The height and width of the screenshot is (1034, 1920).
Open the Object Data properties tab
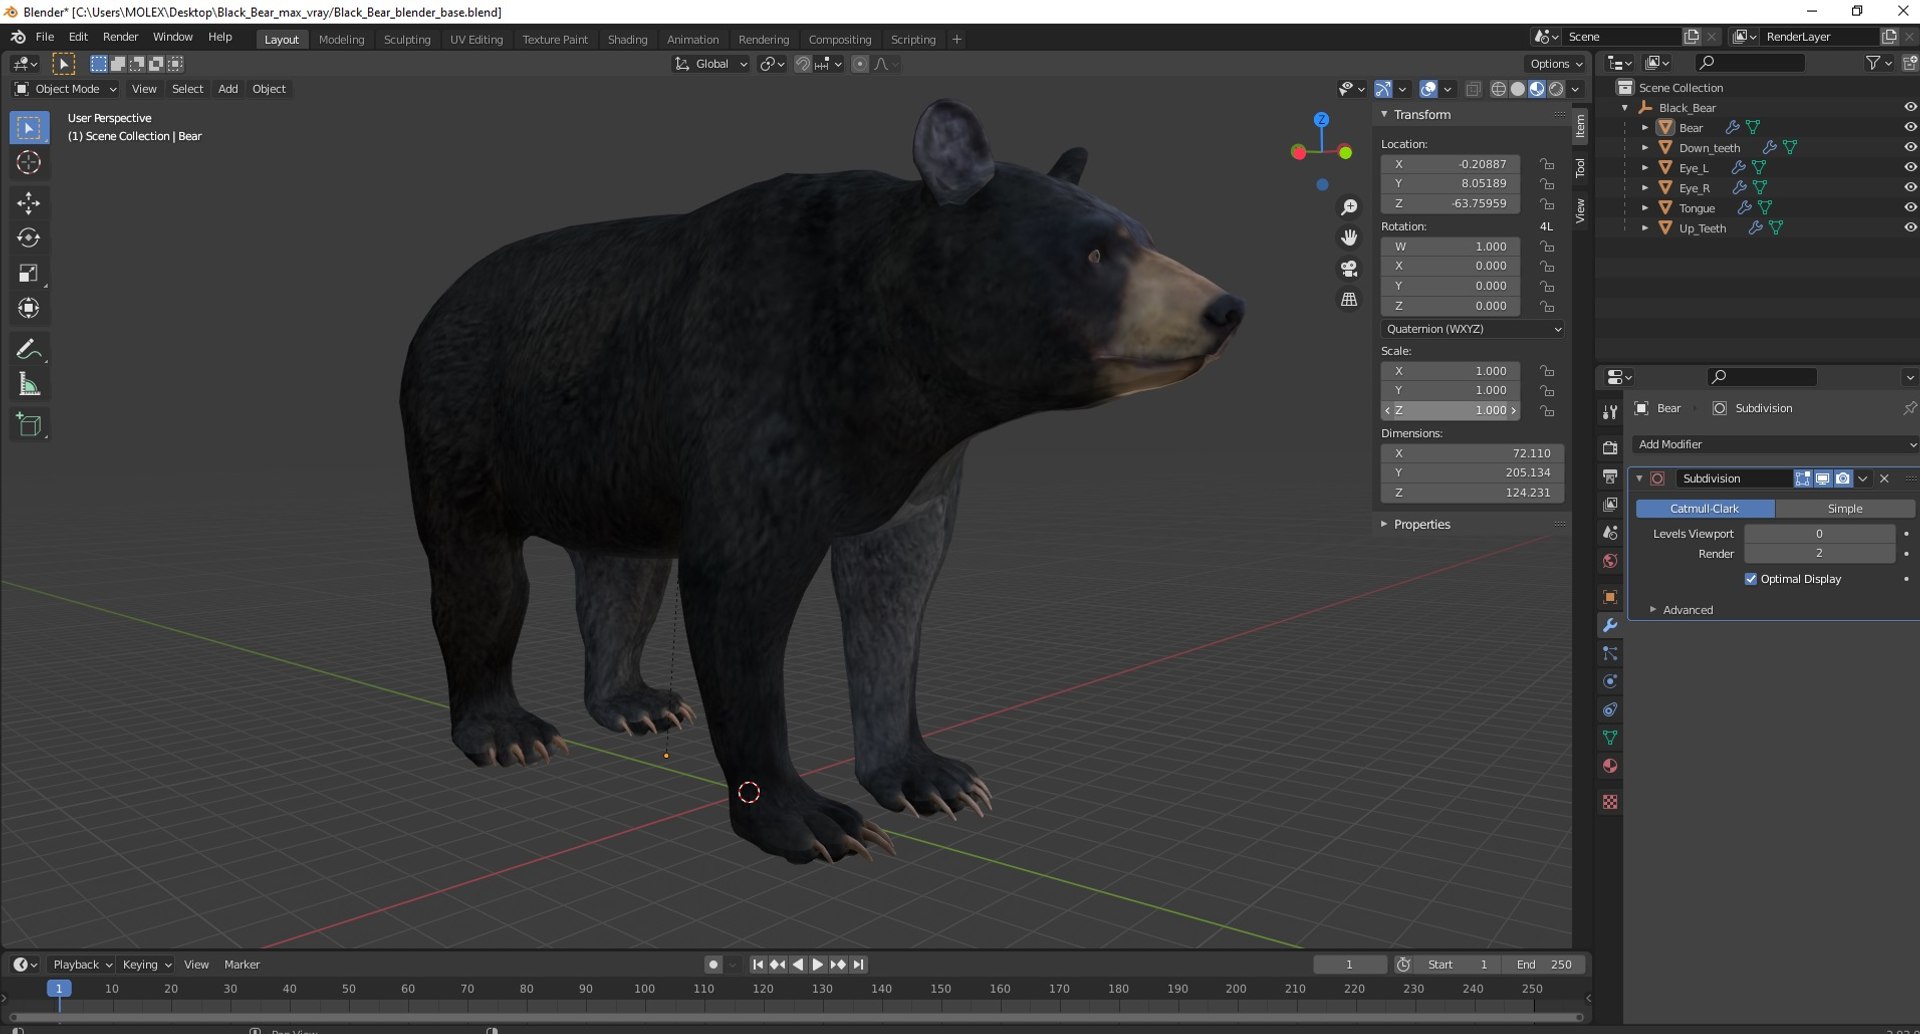pyautogui.click(x=1610, y=738)
